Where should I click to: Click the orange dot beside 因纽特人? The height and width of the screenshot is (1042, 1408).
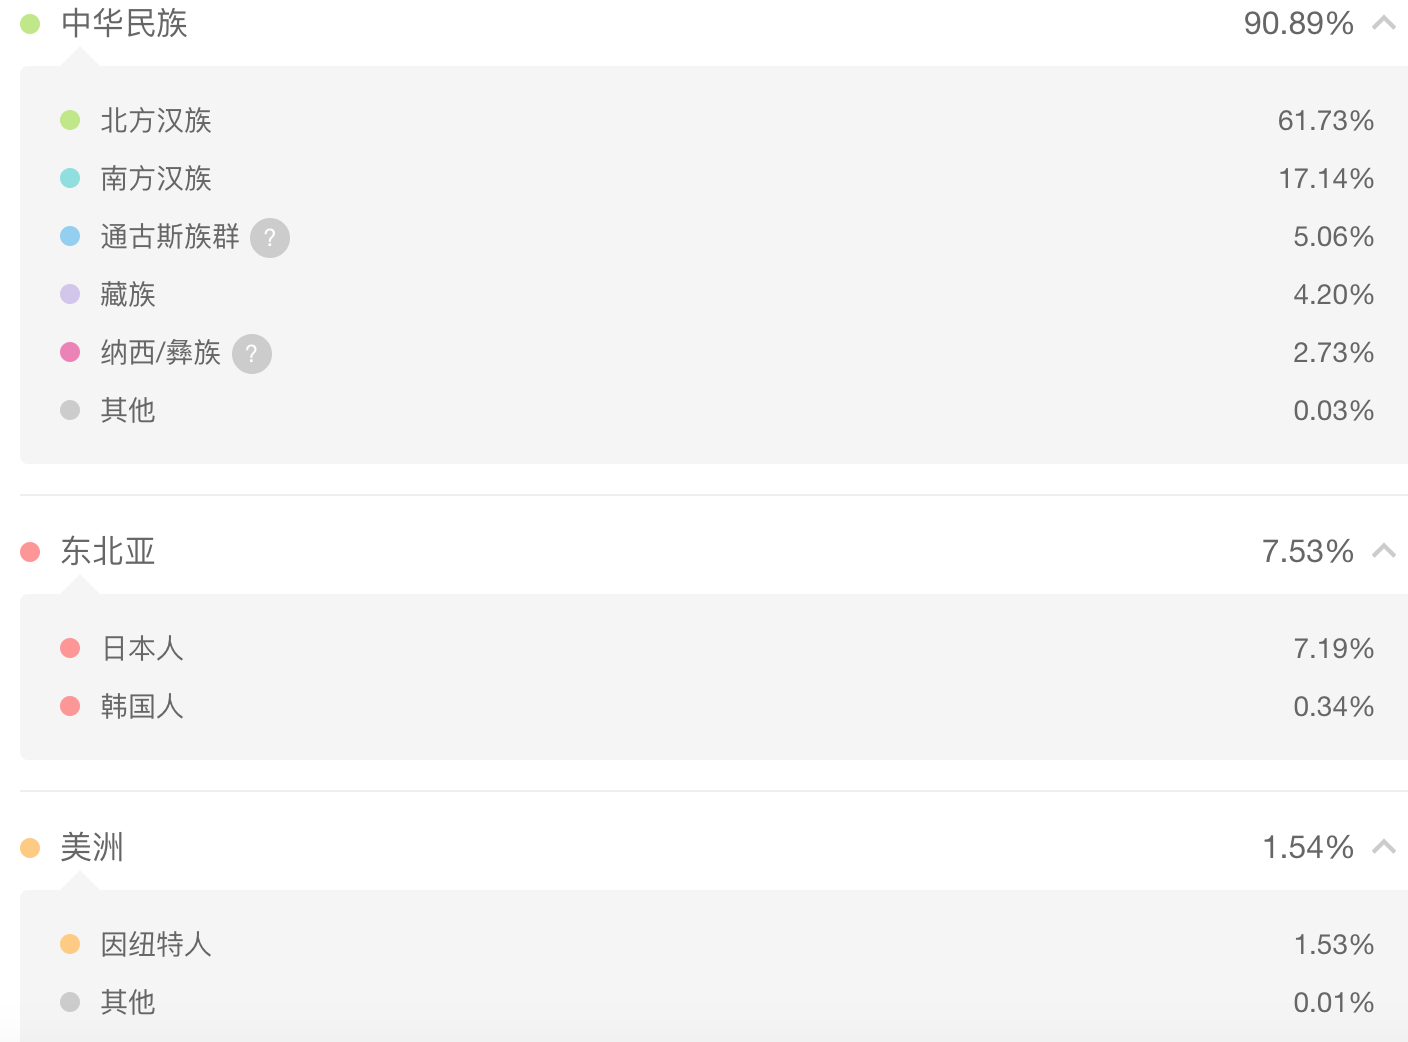70,944
